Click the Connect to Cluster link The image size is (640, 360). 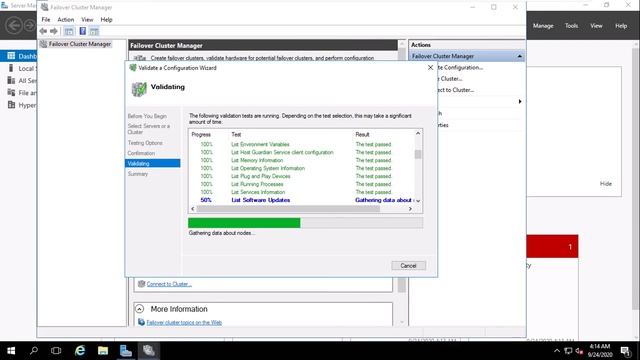coord(169,284)
